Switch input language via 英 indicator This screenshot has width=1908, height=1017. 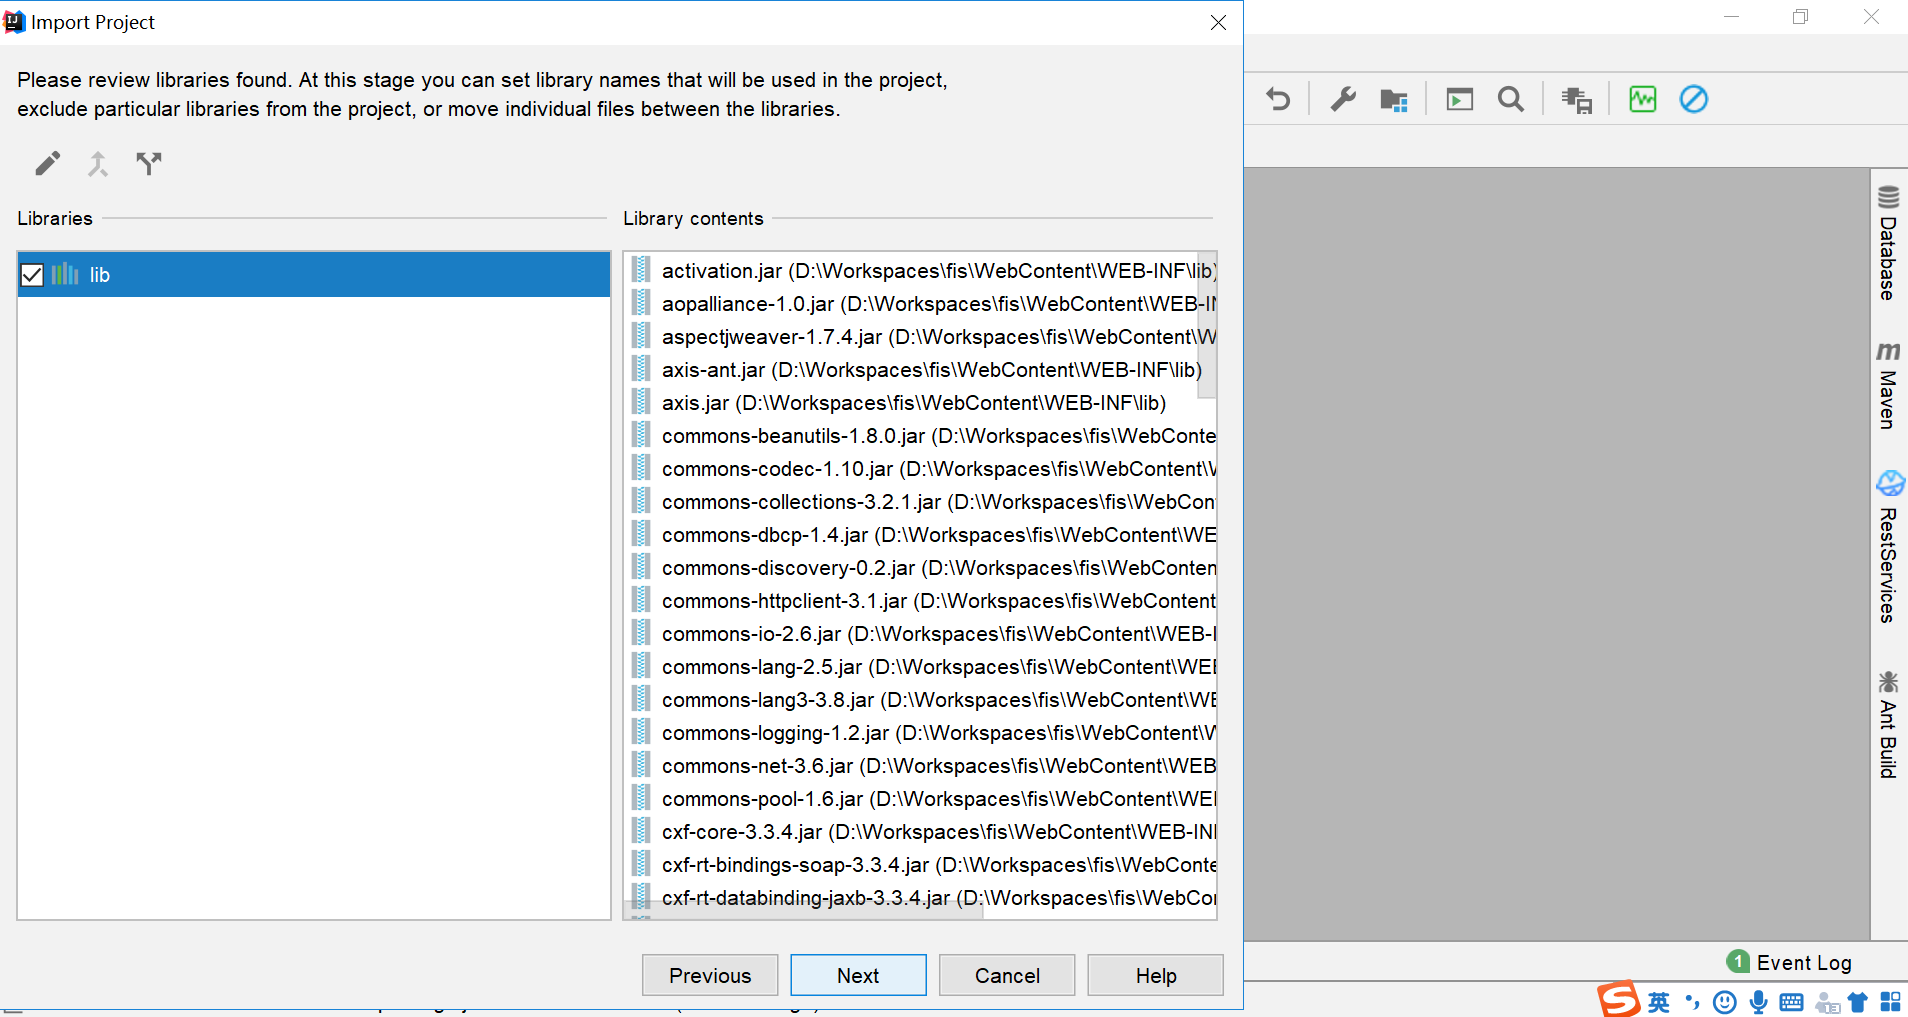tap(1658, 1002)
